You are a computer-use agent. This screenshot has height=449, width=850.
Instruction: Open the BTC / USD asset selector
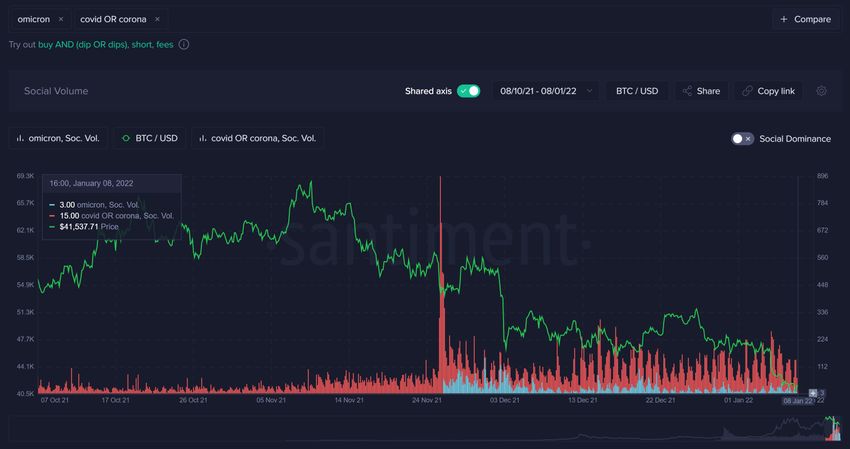[636, 91]
